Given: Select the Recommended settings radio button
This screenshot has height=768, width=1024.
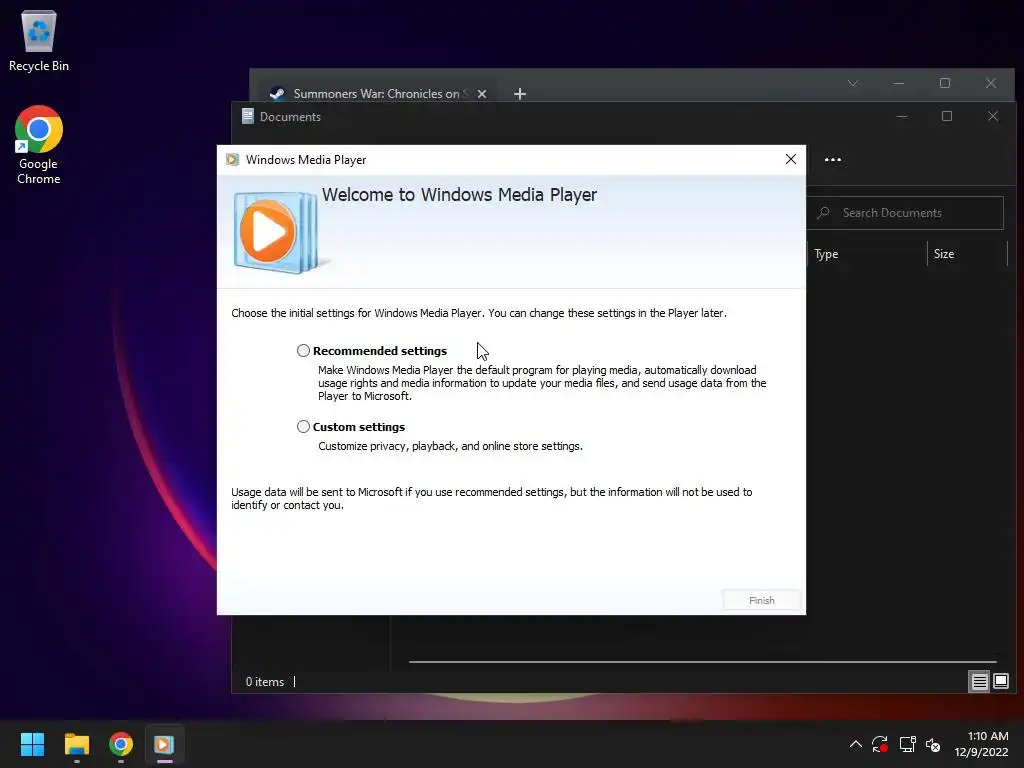Looking at the screenshot, I should coord(303,351).
